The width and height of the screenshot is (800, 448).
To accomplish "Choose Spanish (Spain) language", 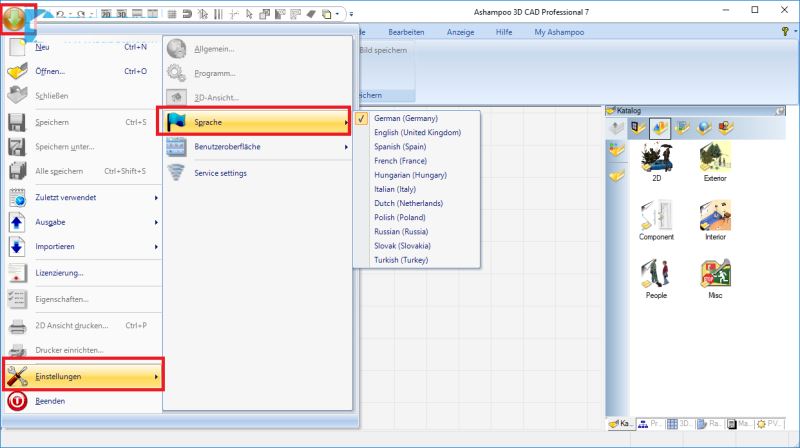I will click(417, 147).
